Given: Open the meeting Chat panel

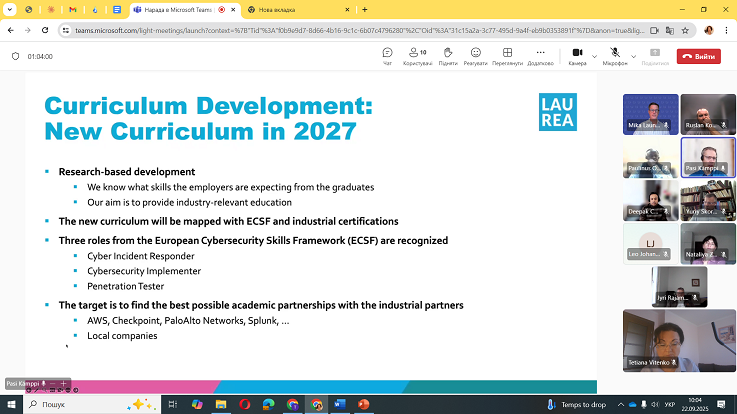Looking at the screenshot, I should pos(387,55).
